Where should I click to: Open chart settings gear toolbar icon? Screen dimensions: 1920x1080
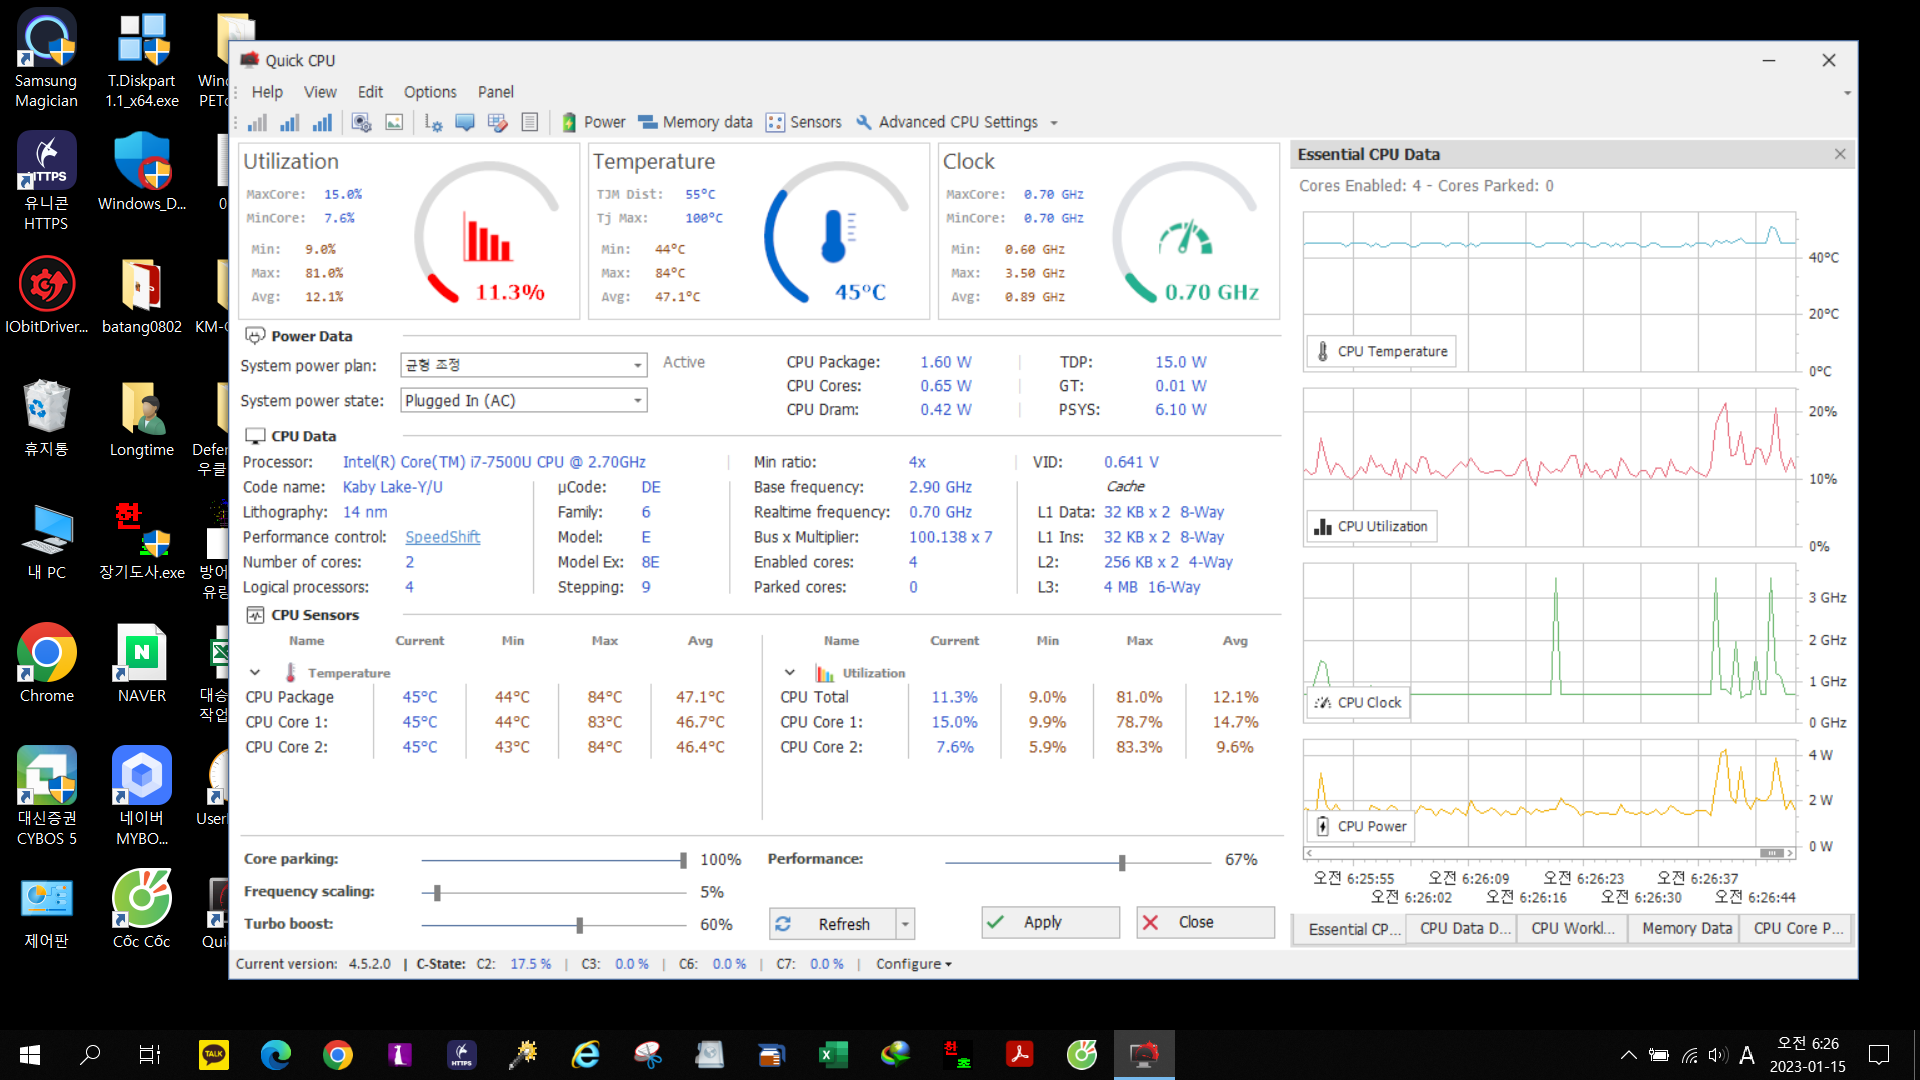433,122
